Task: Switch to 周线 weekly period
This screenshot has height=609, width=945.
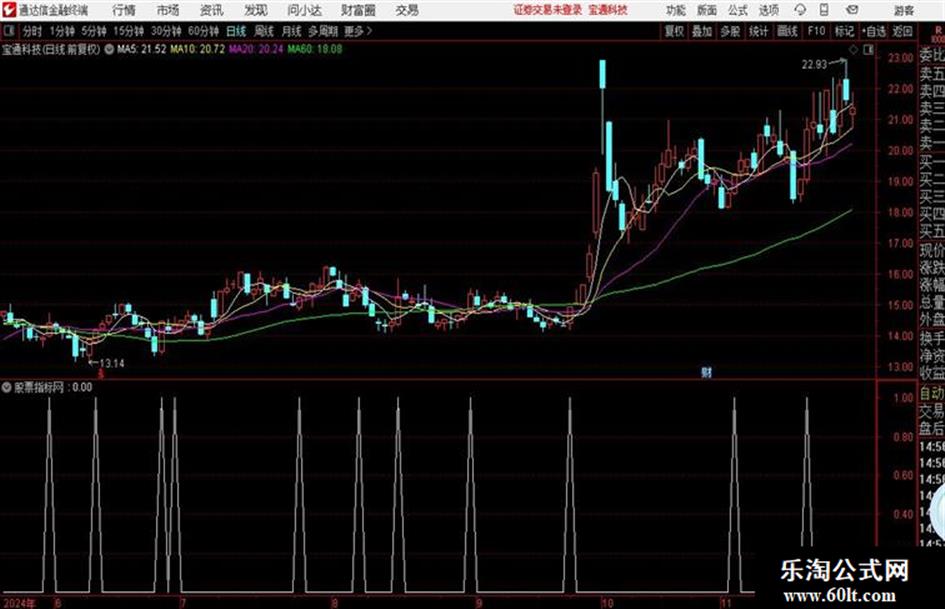Action: (x=264, y=31)
